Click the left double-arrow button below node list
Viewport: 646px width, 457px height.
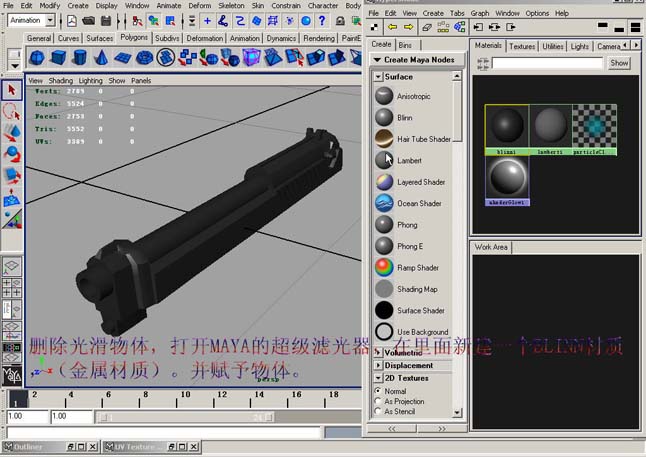(392, 429)
